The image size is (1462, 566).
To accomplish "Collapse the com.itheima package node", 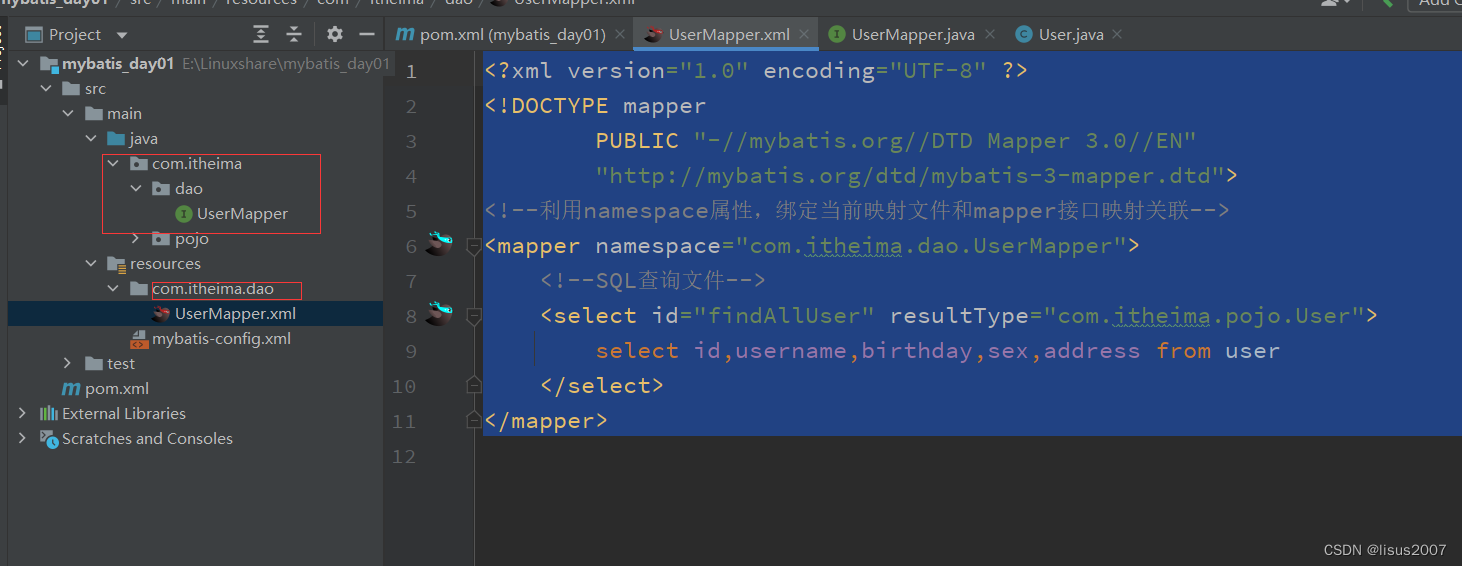I will pos(113,164).
